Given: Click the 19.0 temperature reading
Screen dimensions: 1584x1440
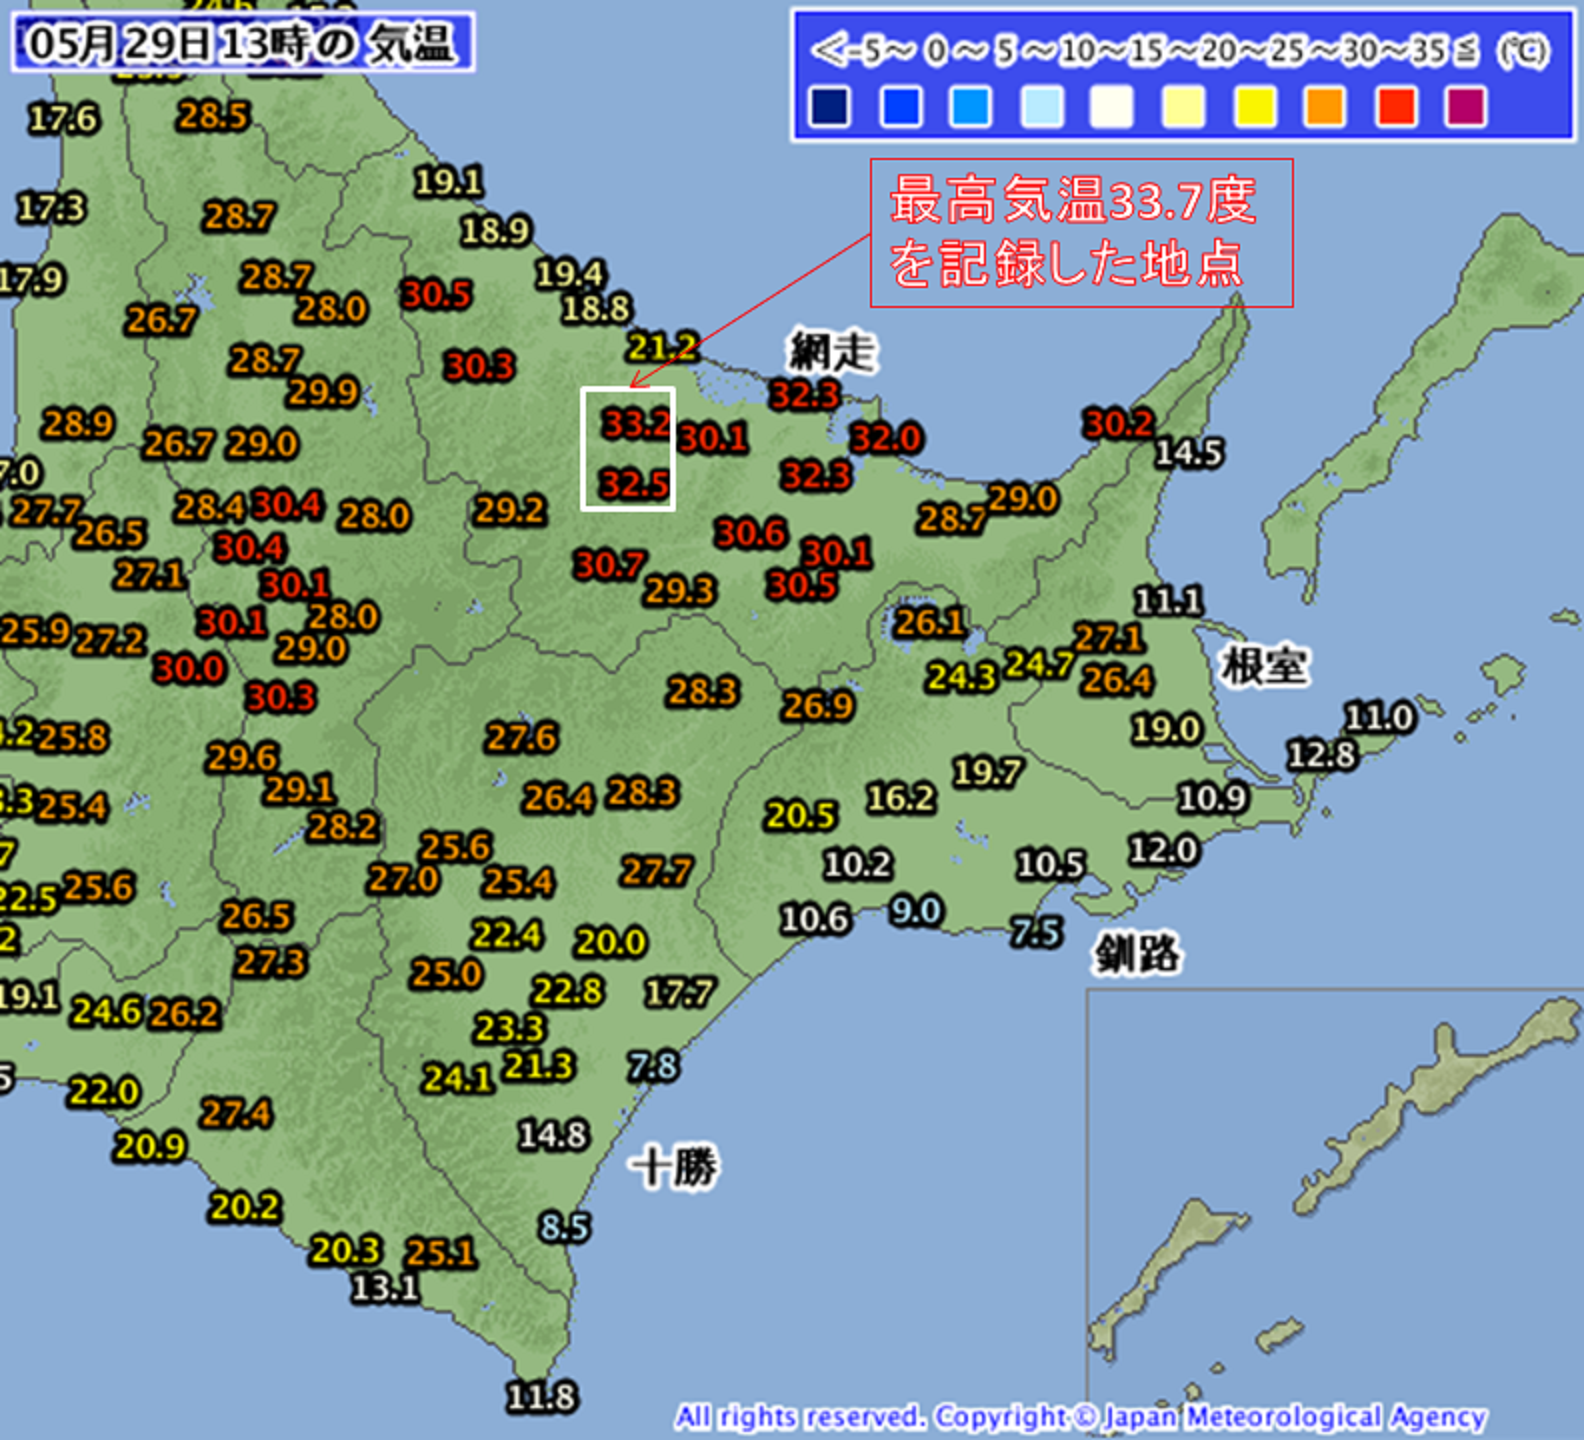Looking at the screenshot, I should (1166, 729).
